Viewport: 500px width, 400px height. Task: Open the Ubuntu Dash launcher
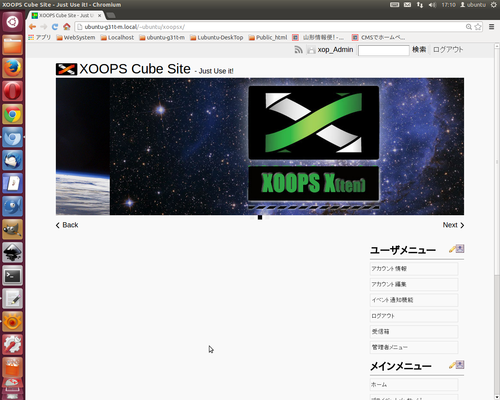coord(13,22)
